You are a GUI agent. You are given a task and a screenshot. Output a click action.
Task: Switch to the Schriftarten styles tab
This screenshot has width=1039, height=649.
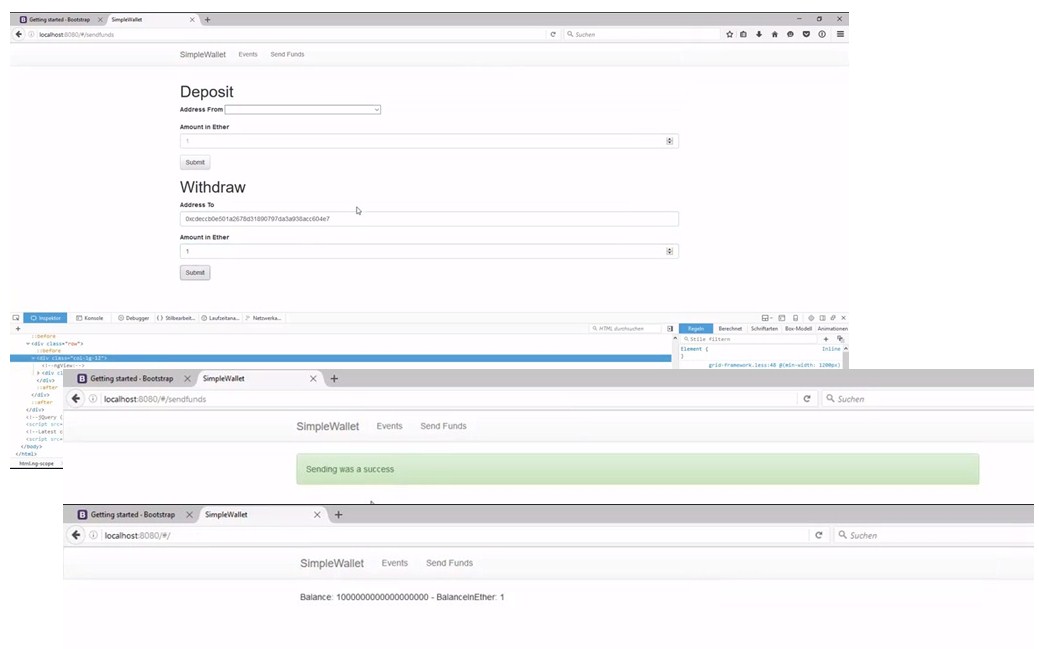tap(764, 329)
